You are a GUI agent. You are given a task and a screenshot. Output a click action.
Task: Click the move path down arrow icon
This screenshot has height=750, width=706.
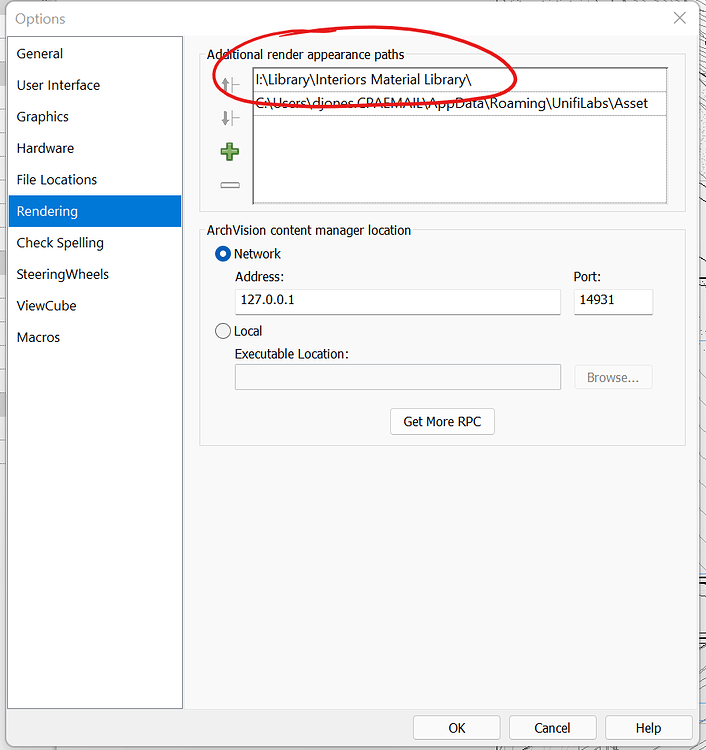point(230,118)
